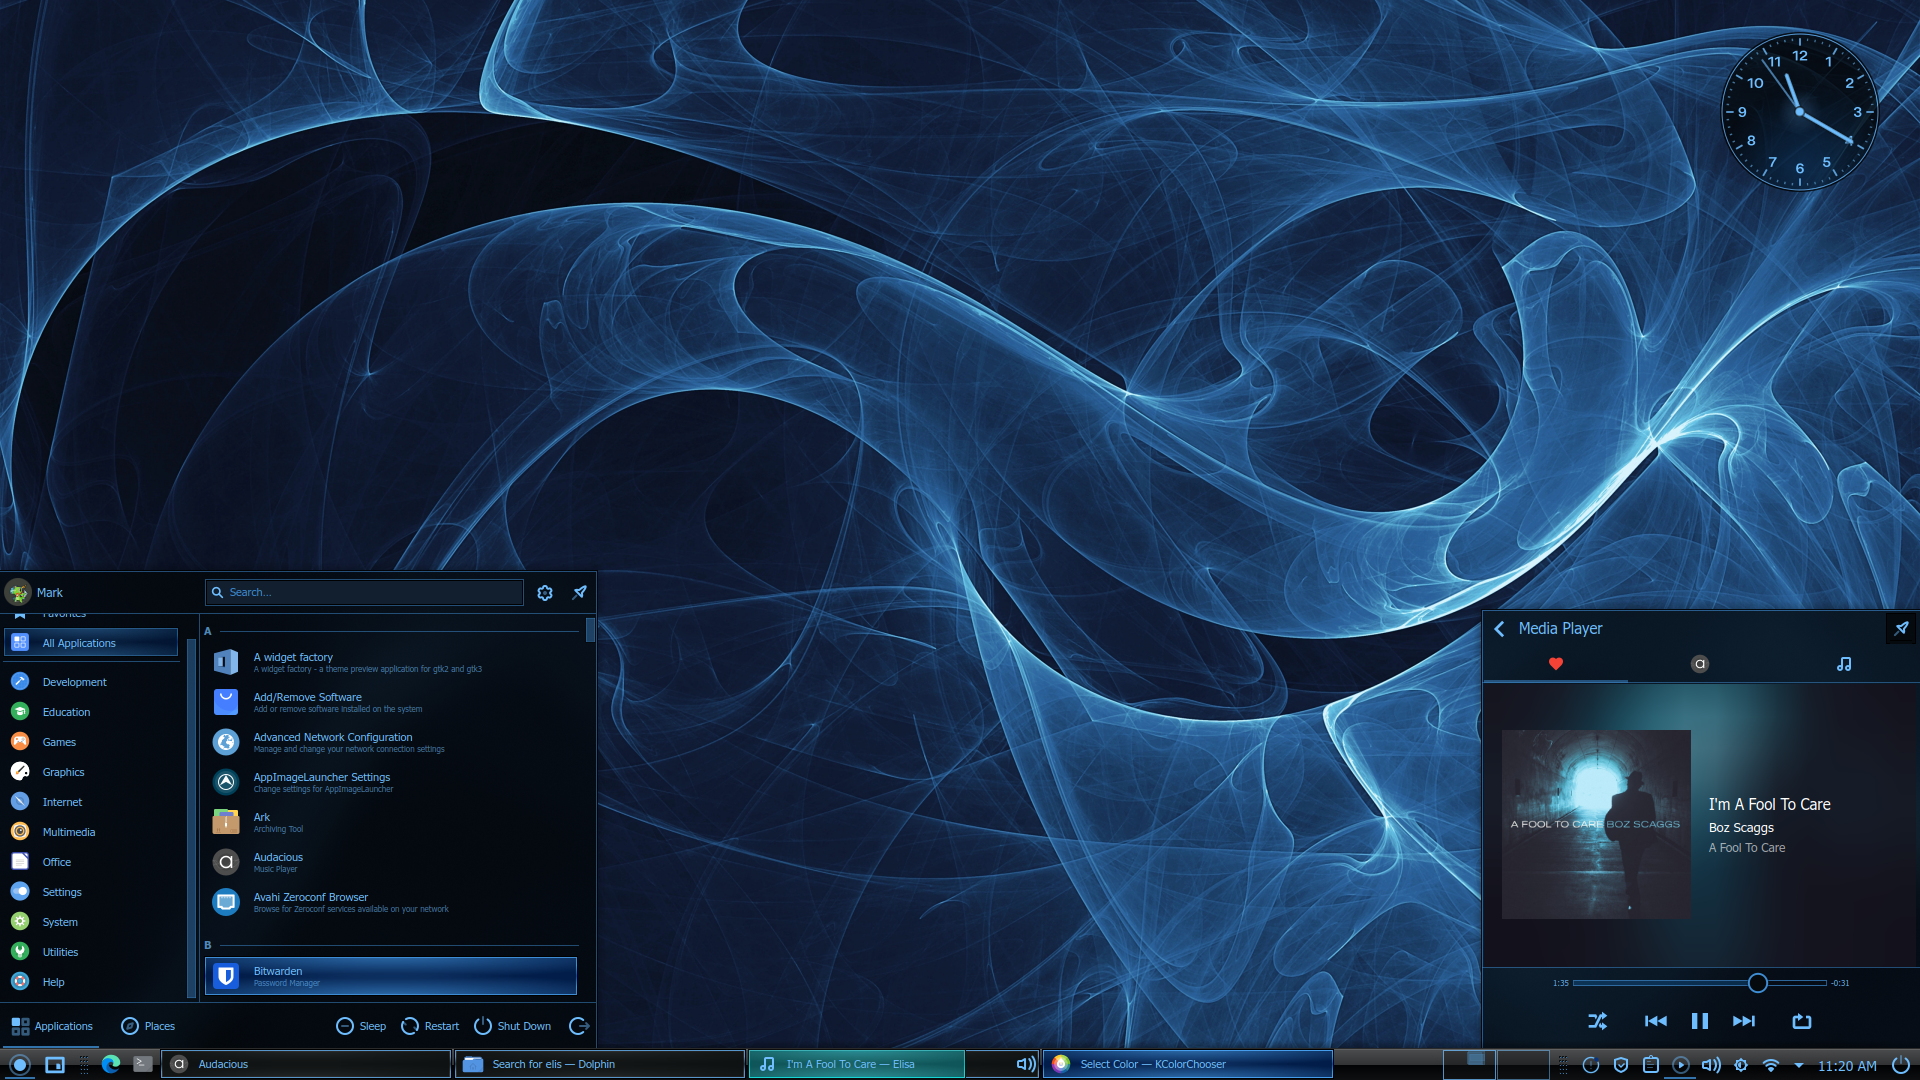This screenshot has height=1080, width=1920.
Task: Switch to the Places tab in launcher
Action: [148, 1026]
